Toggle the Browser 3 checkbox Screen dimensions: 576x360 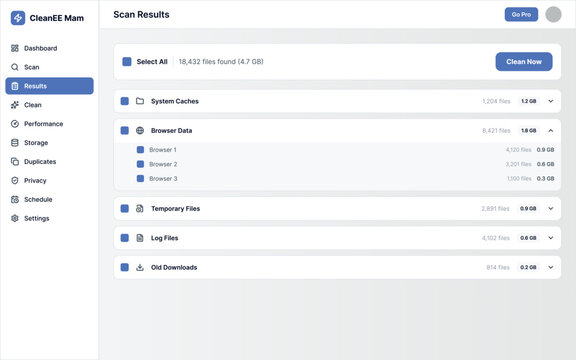[x=140, y=179]
